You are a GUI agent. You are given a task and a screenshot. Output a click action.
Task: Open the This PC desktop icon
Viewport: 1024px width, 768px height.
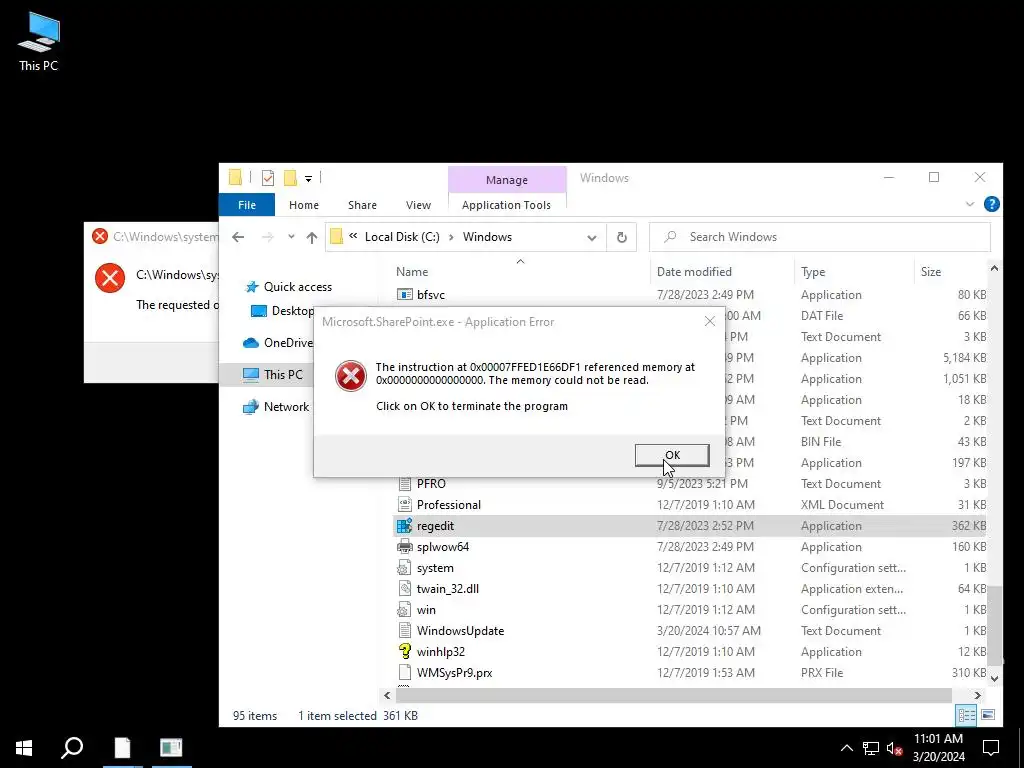coord(39,42)
